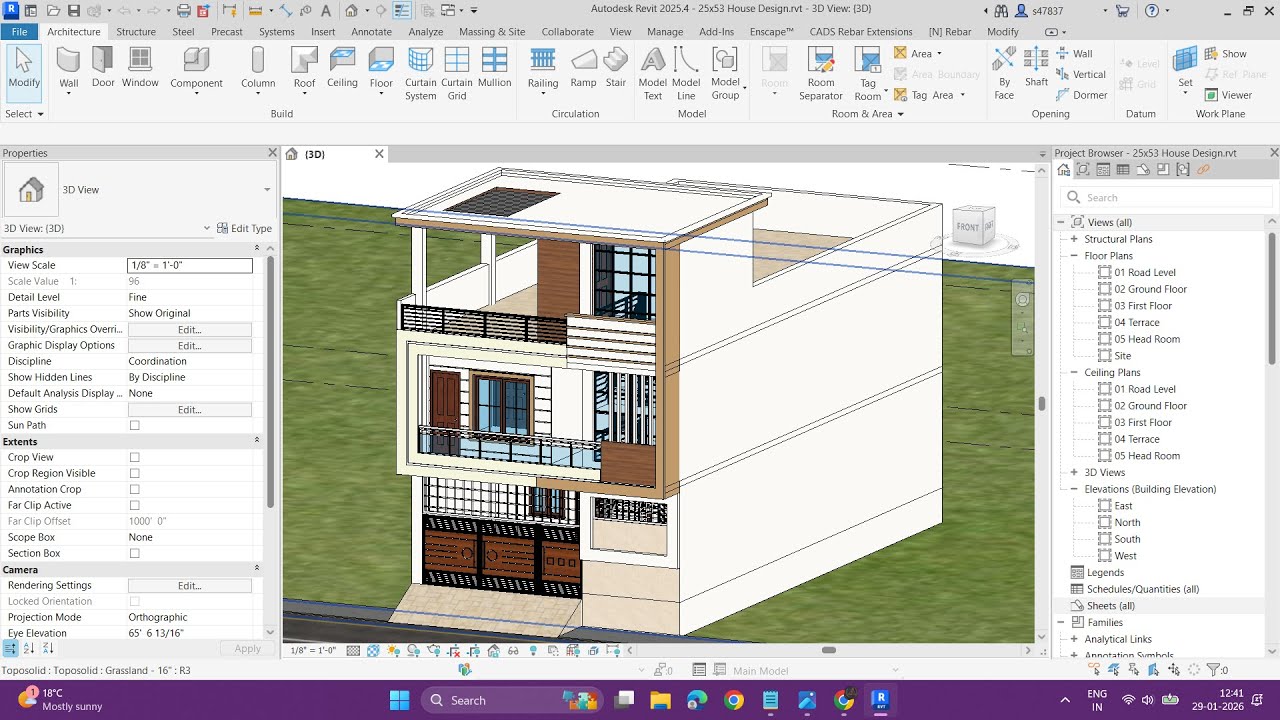The width and height of the screenshot is (1280, 720).
Task: Open the Select dropdown under Modify
Action: point(24,114)
